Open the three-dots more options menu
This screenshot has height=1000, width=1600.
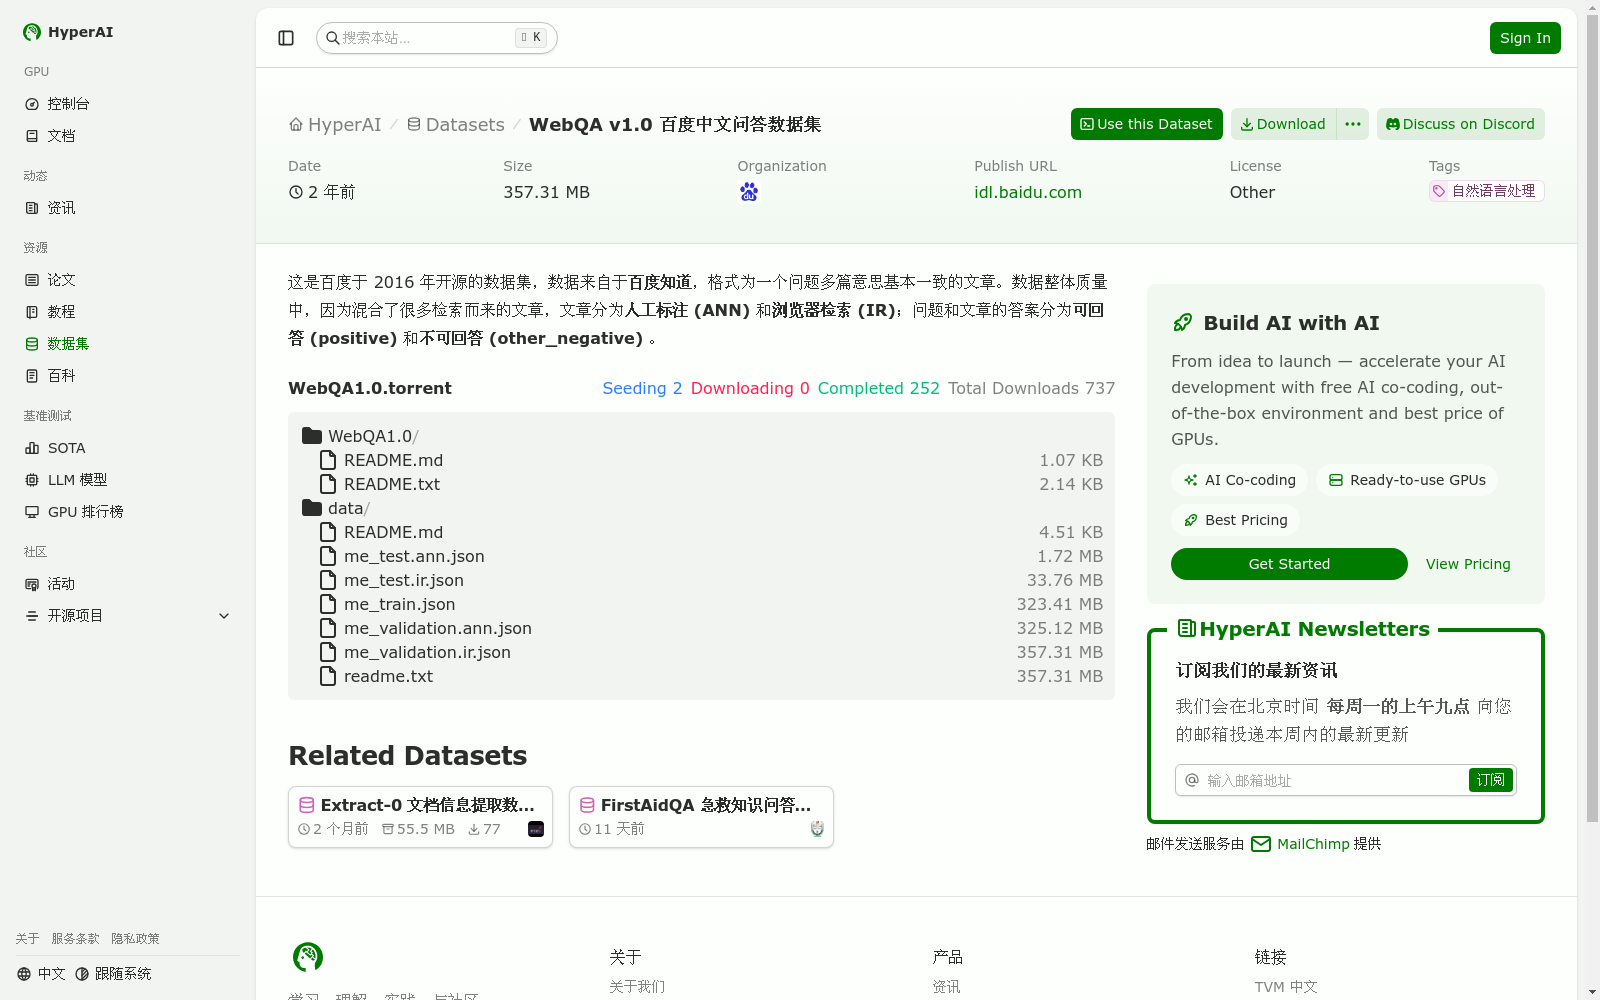click(1353, 124)
